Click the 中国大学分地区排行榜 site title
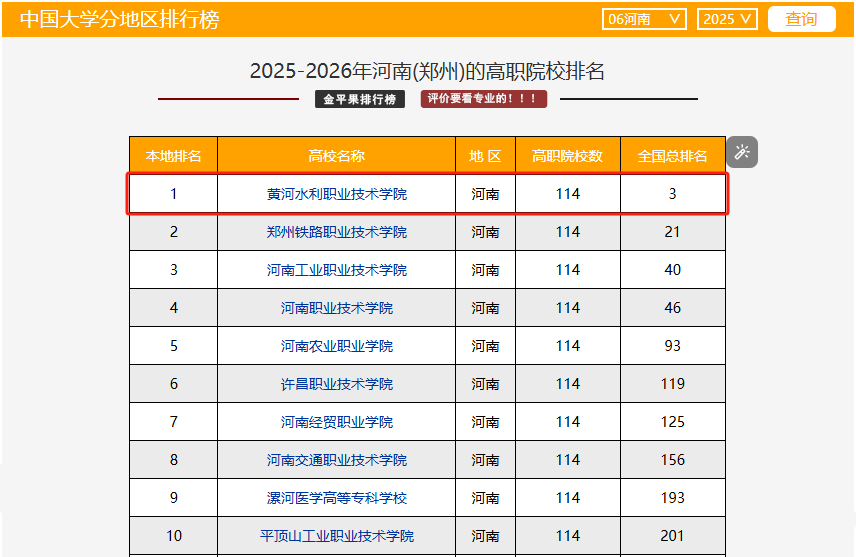The width and height of the screenshot is (856, 557). (120, 20)
